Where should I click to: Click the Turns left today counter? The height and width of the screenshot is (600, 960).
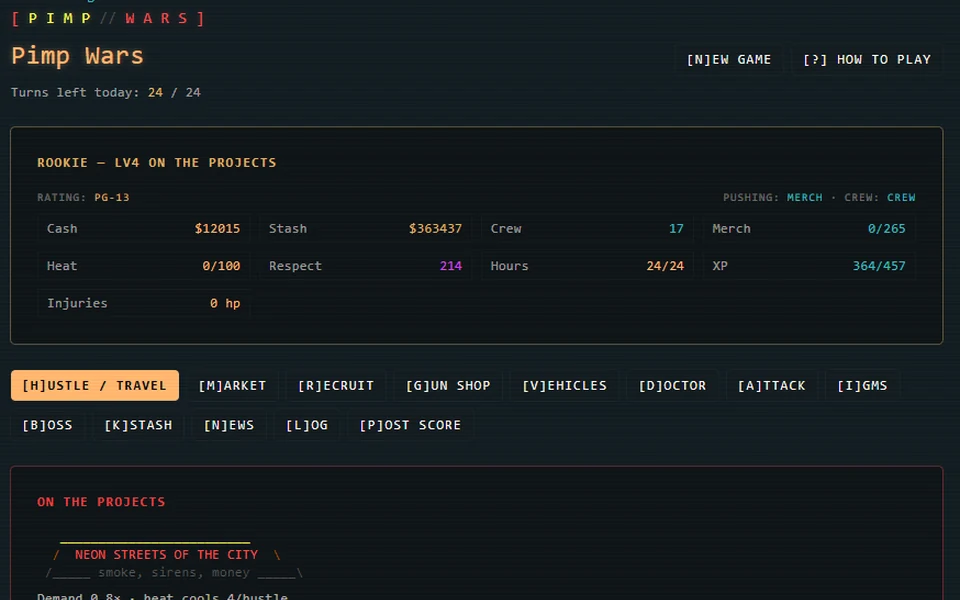point(106,92)
